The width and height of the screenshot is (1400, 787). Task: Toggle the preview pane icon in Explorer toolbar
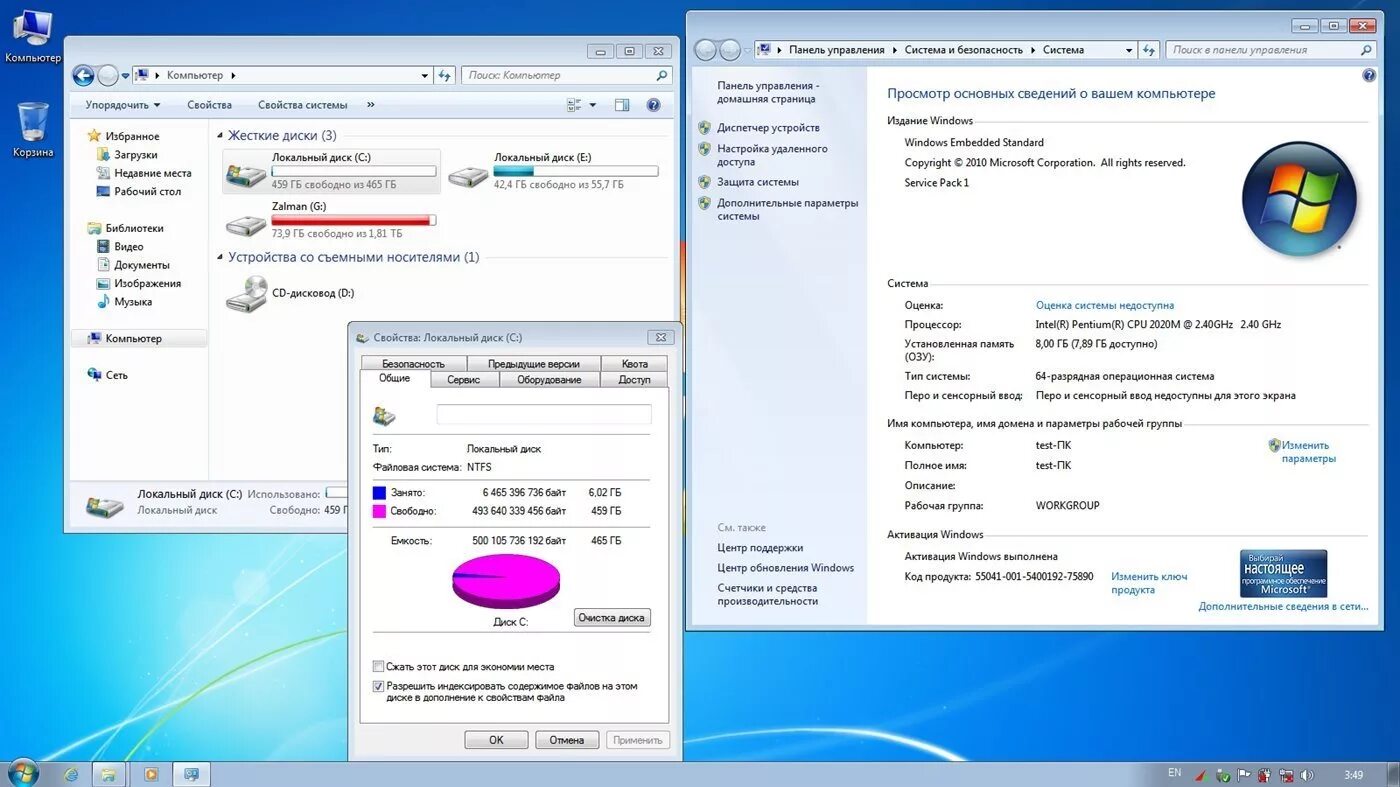pyautogui.click(x=622, y=105)
